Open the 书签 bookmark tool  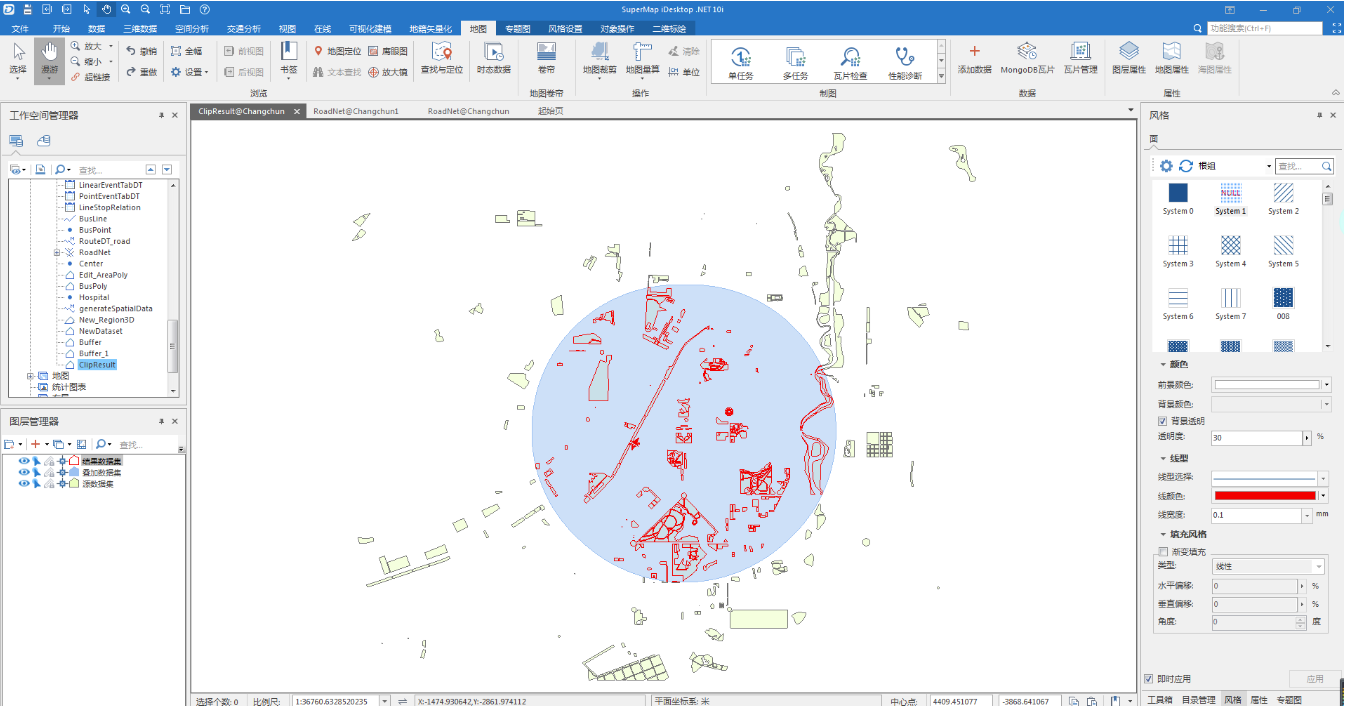click(288, 60)
